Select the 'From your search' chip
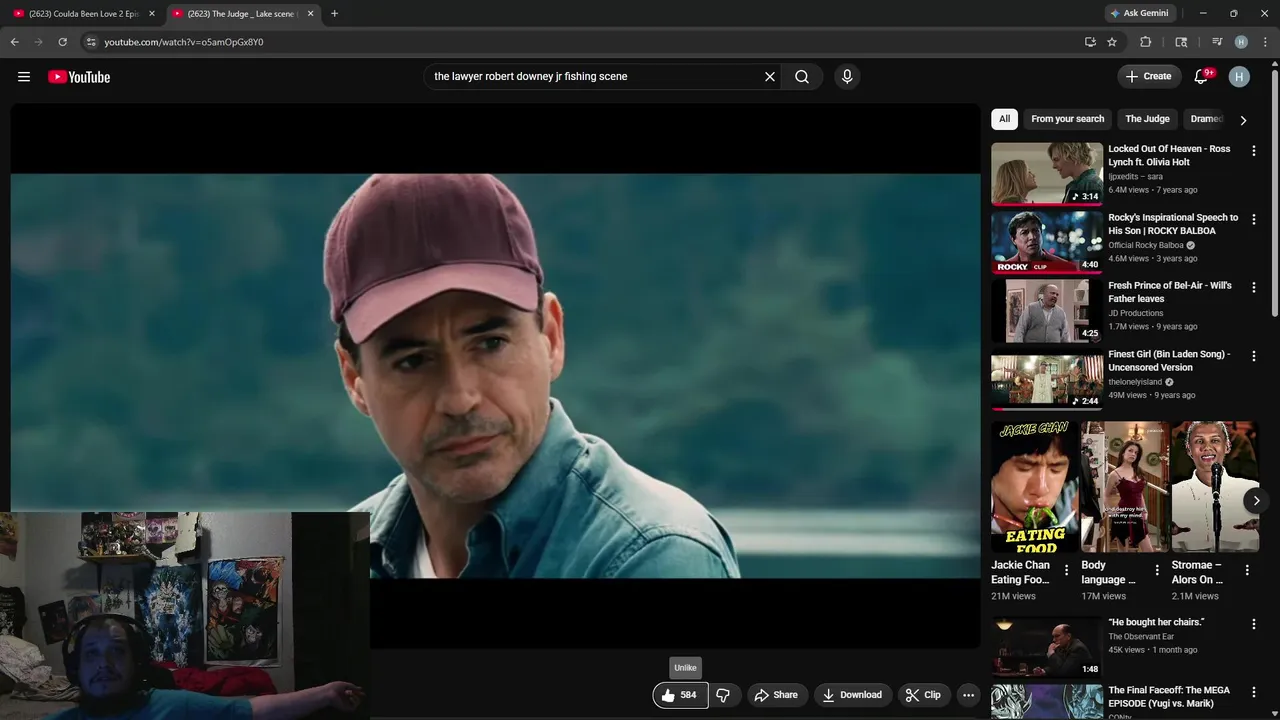This screenshot has height=720, width=1280. point(1067,119)
